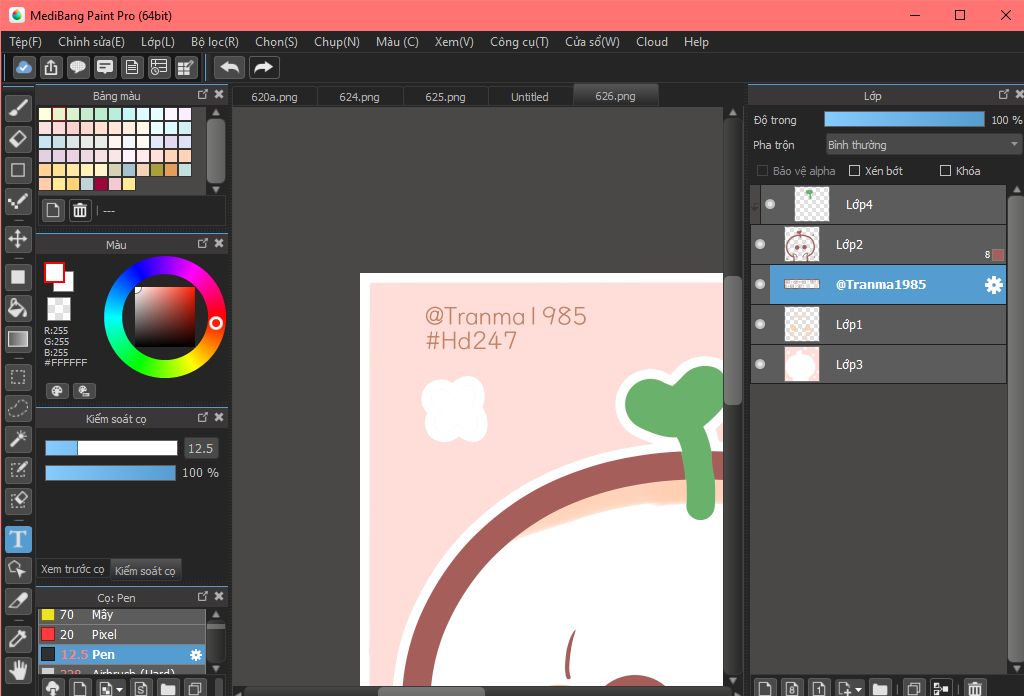This screenshot has width=1024, height=696.
Task: Switch to the 624.png tab
Action: [x=359, y=97]
